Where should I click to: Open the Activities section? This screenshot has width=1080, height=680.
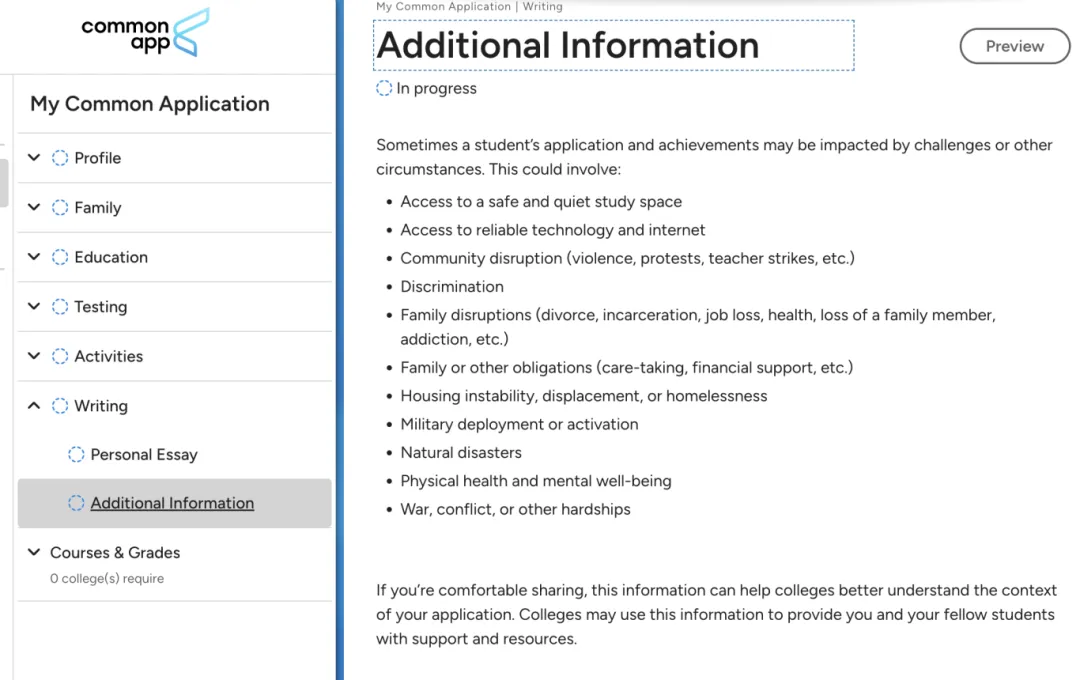pos(108,356)
